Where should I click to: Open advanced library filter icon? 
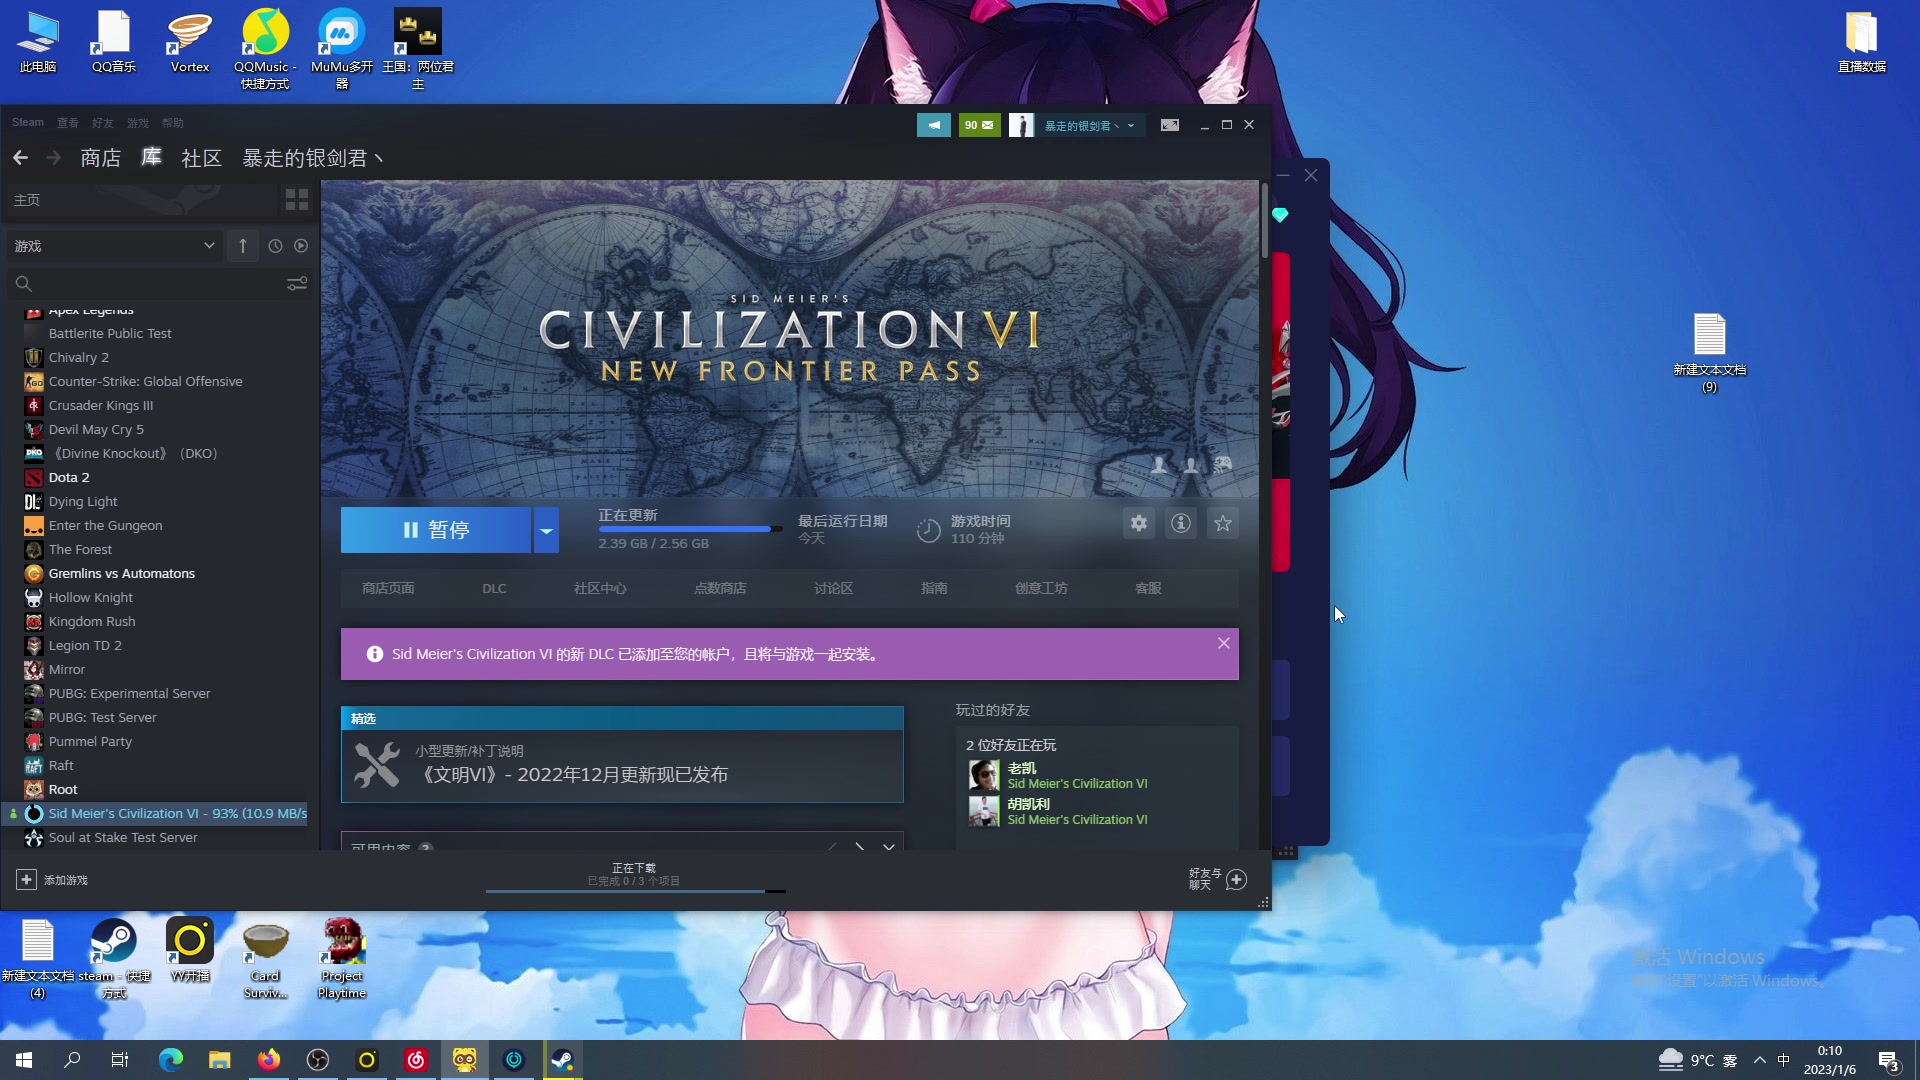click(296, 284)
